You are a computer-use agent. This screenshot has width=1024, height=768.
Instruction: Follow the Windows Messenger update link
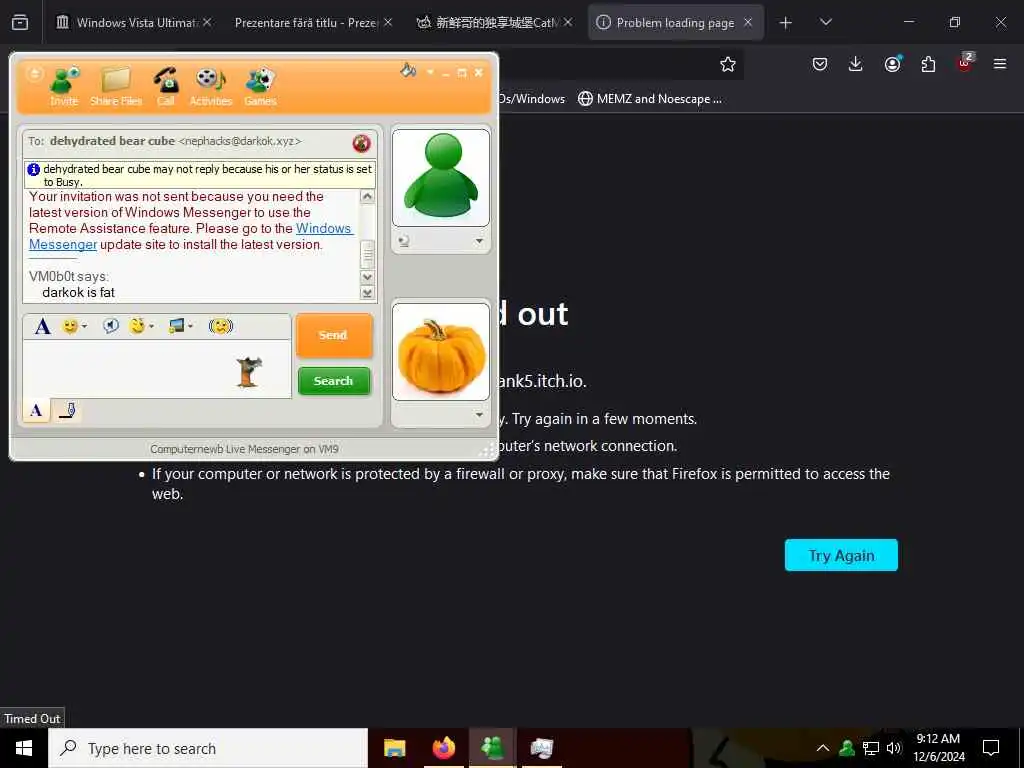point(191,236)
